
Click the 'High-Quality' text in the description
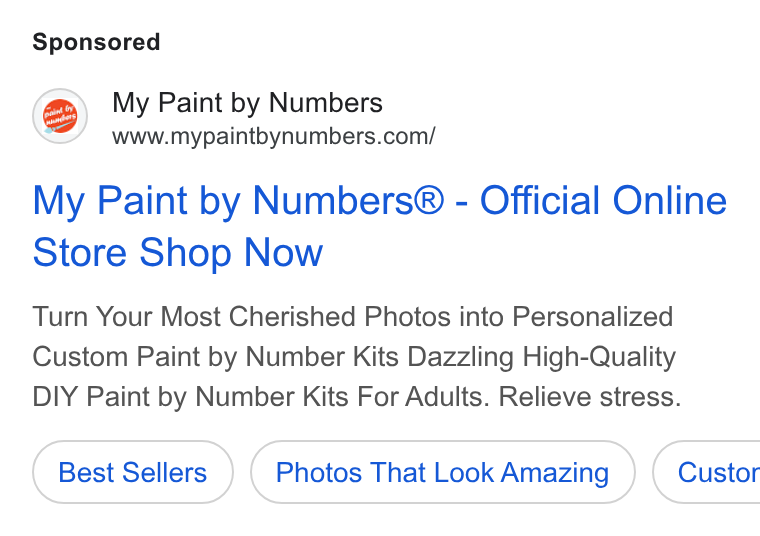point(599,357)
